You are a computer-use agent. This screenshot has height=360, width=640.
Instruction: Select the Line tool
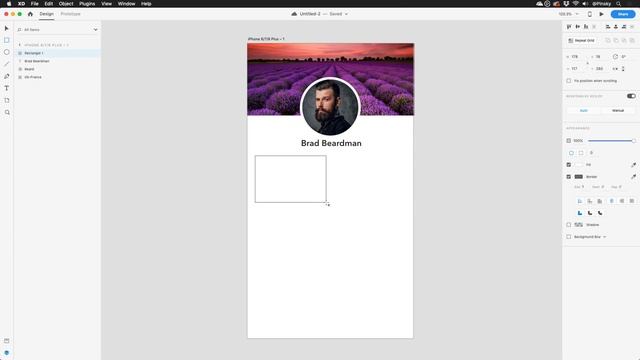tap(7, 64)
